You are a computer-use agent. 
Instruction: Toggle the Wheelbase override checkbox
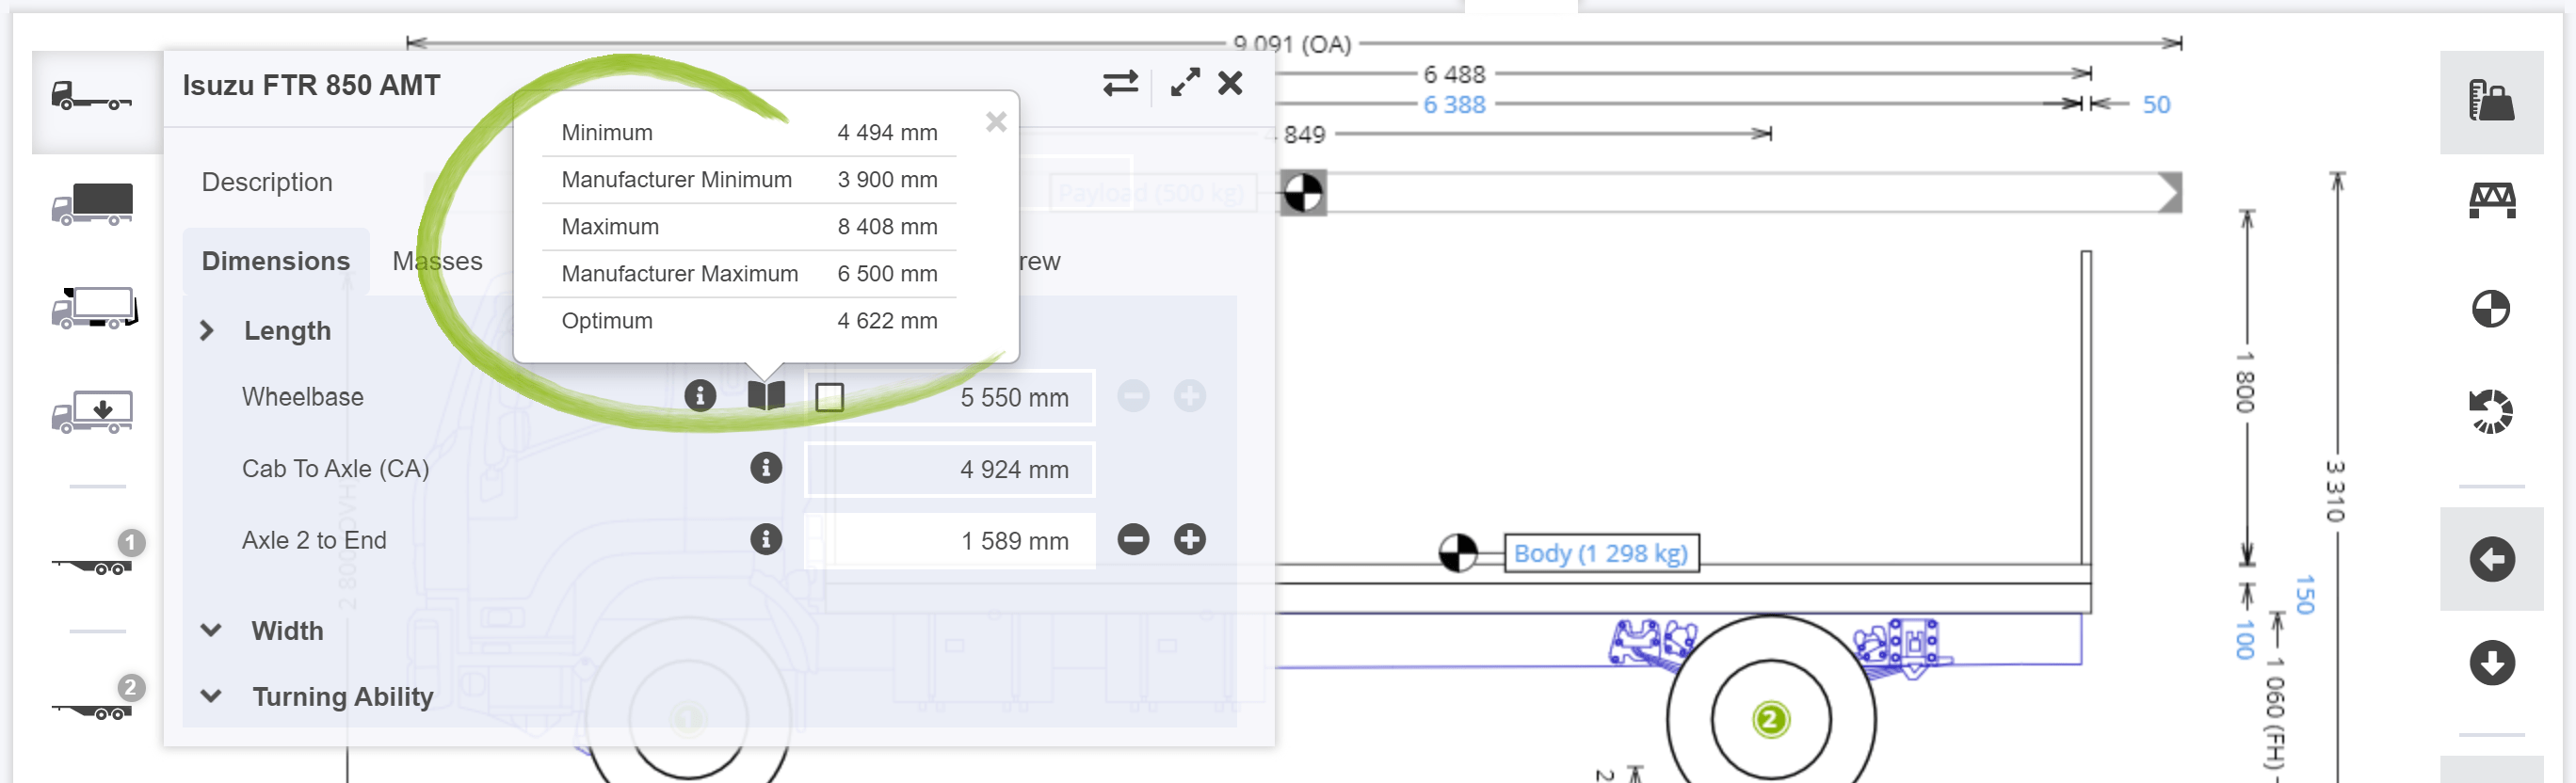pos(829,397)
